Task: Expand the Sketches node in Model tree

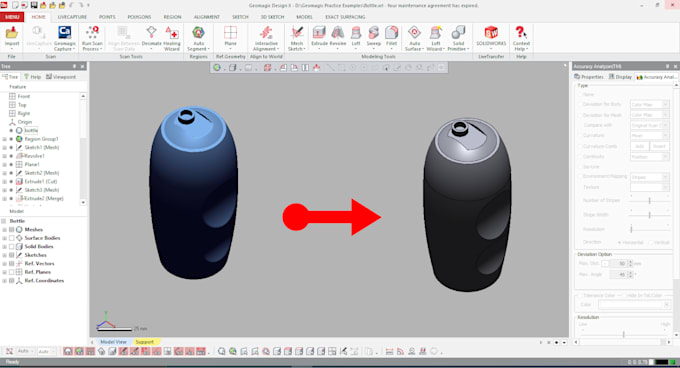Action: coord(4,255)
